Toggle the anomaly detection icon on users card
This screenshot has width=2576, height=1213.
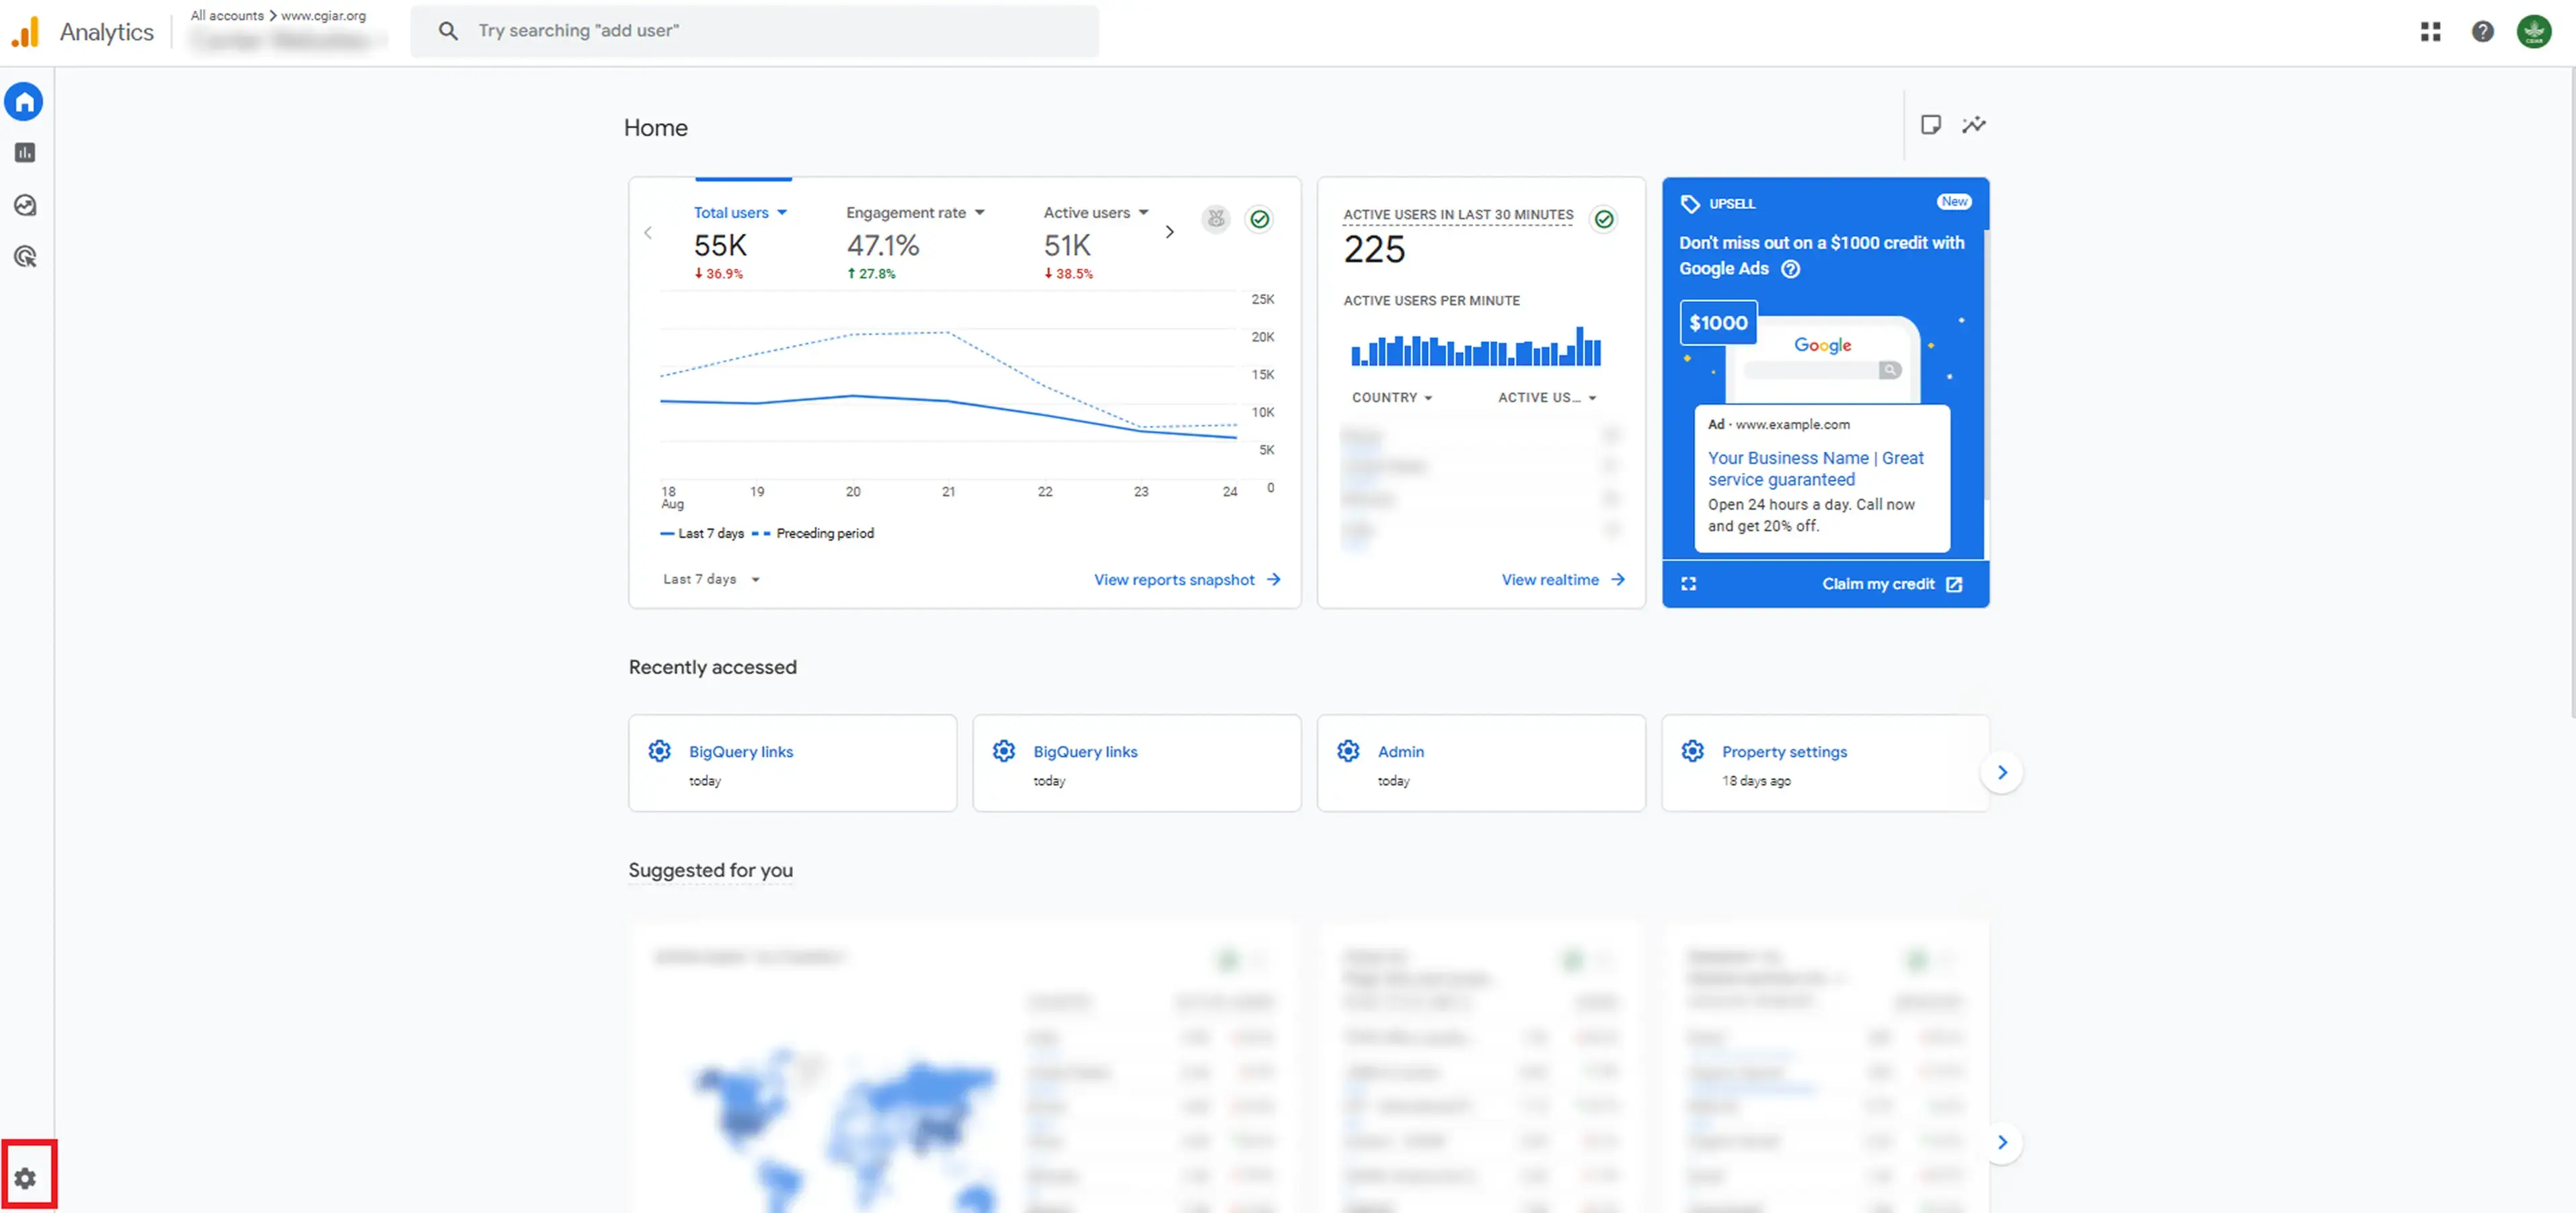click(1215, 219)
